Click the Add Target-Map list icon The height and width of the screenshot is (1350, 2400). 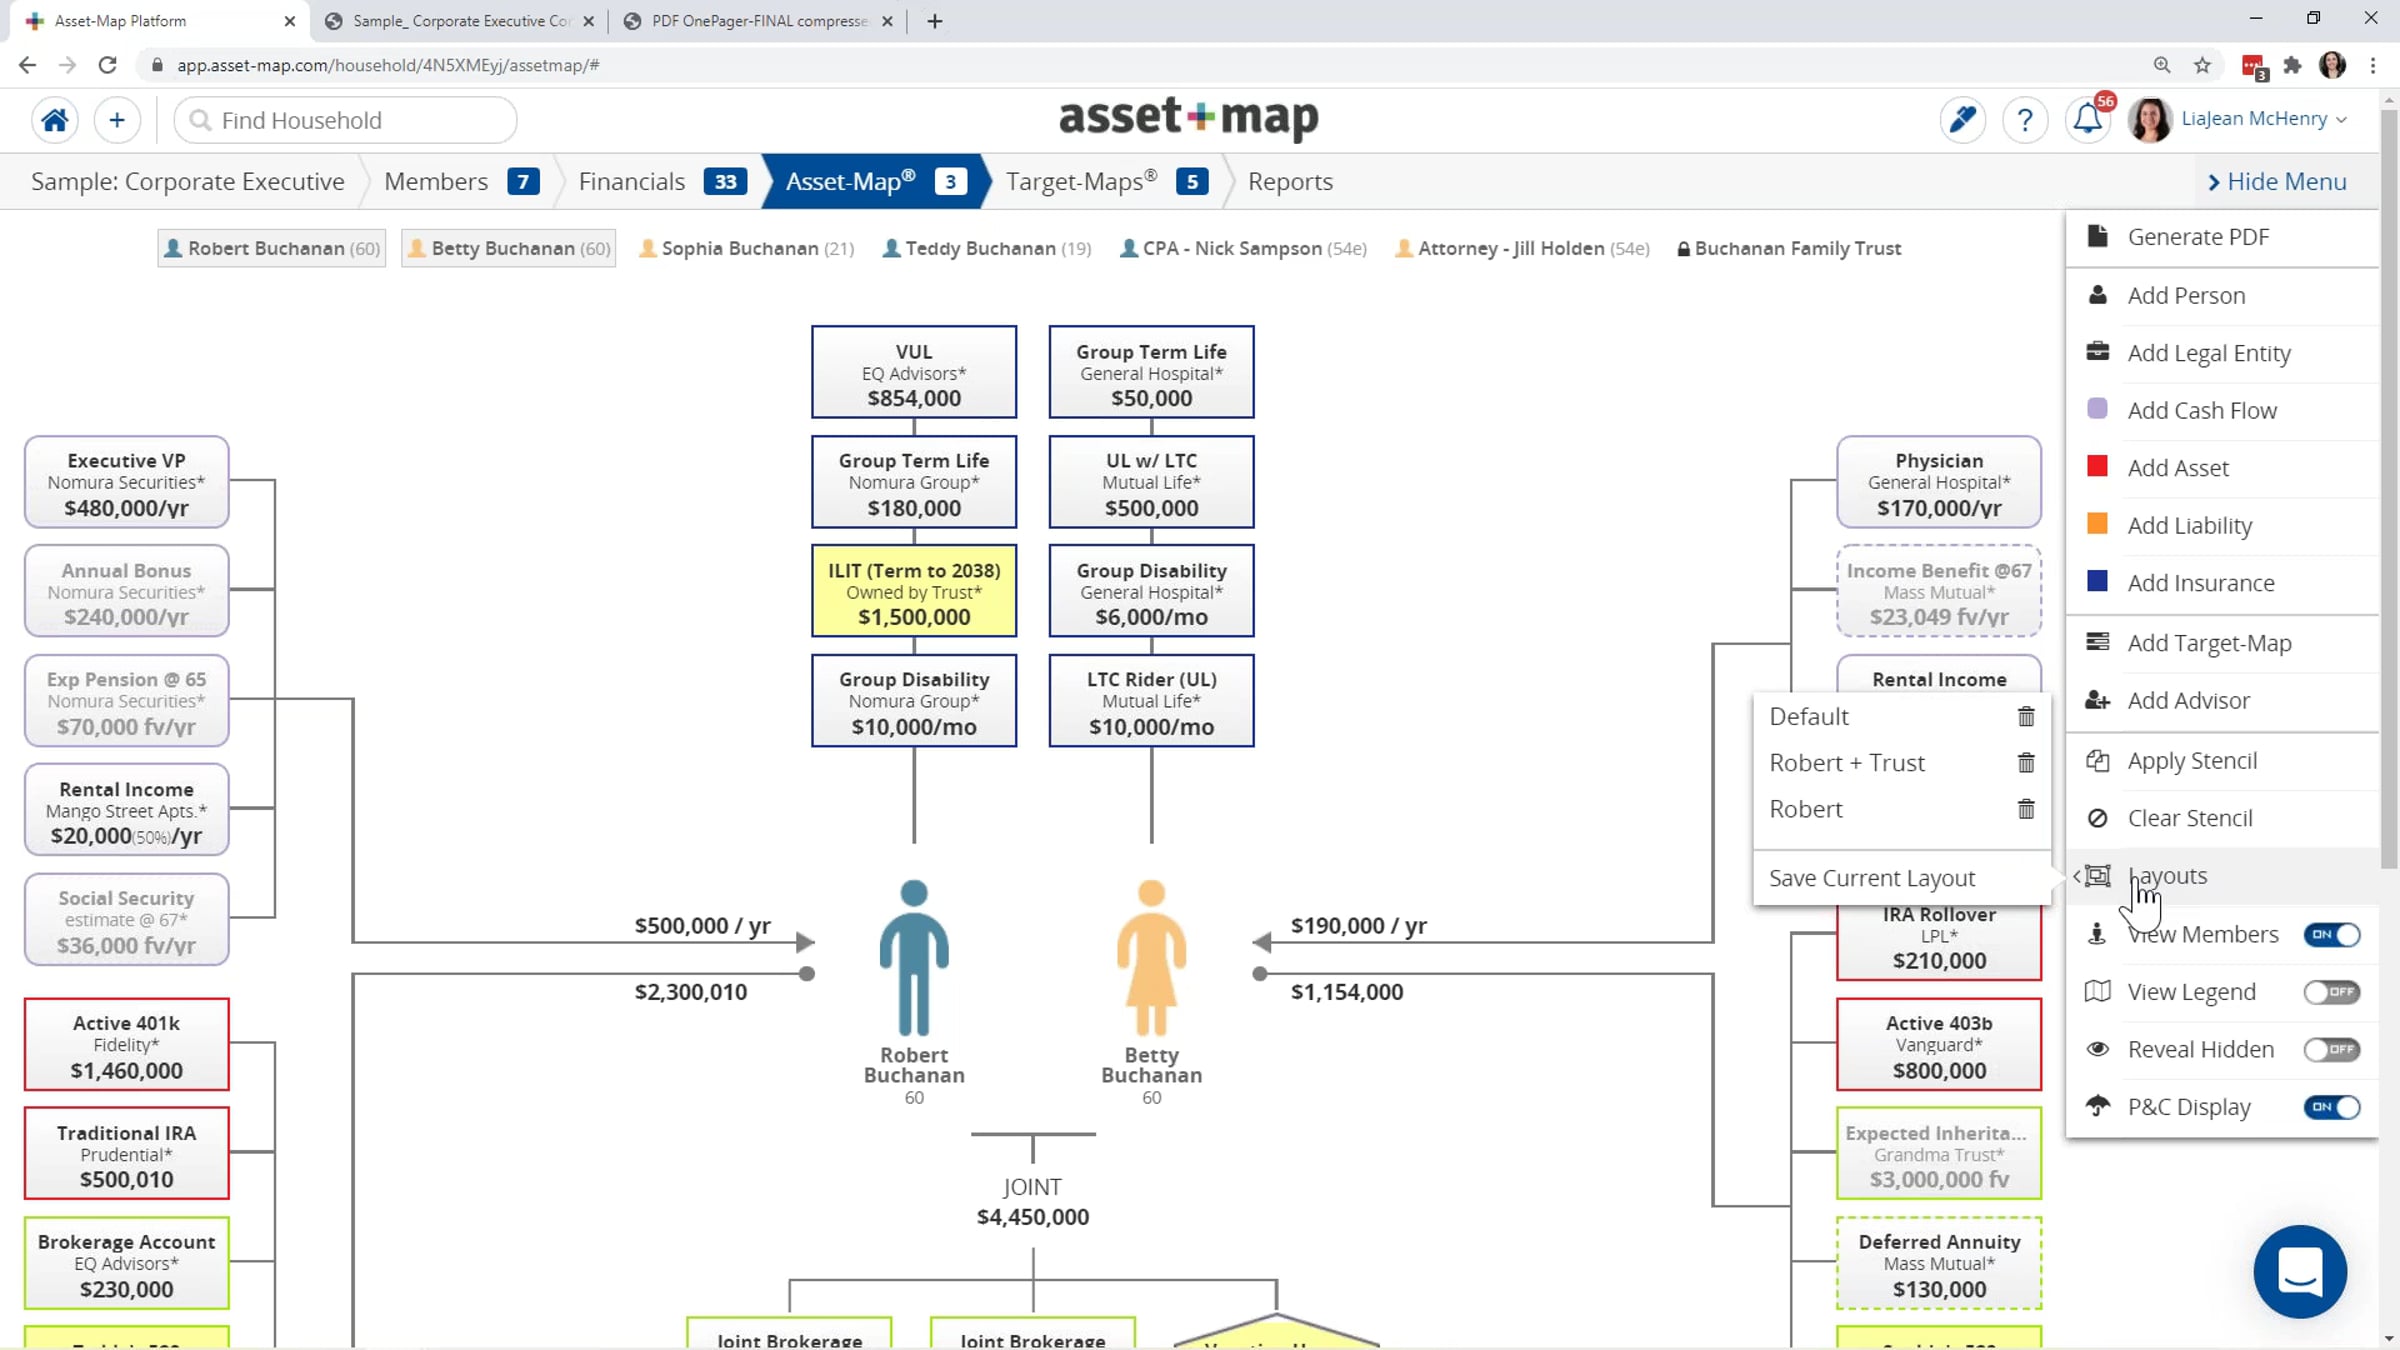click(x=2098, y=642)
